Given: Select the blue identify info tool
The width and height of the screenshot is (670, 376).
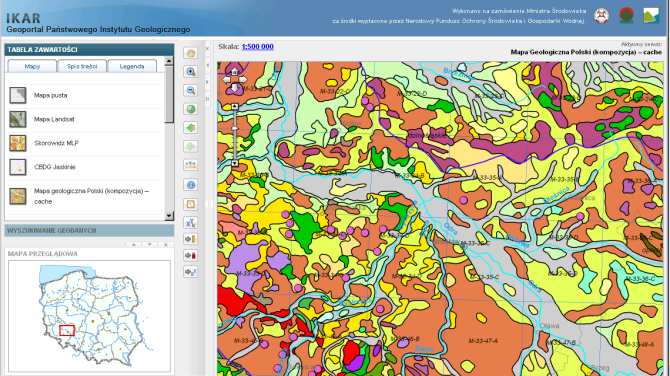Looking at the screenshot, I should (191, 185).
